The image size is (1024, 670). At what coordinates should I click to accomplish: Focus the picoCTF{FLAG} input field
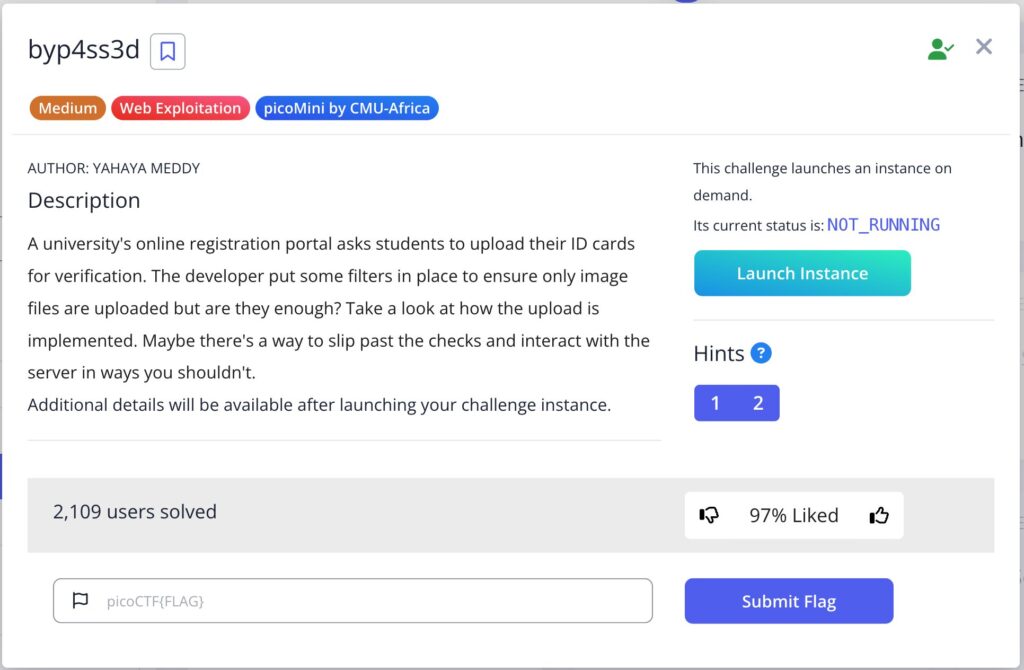point(370,601)
